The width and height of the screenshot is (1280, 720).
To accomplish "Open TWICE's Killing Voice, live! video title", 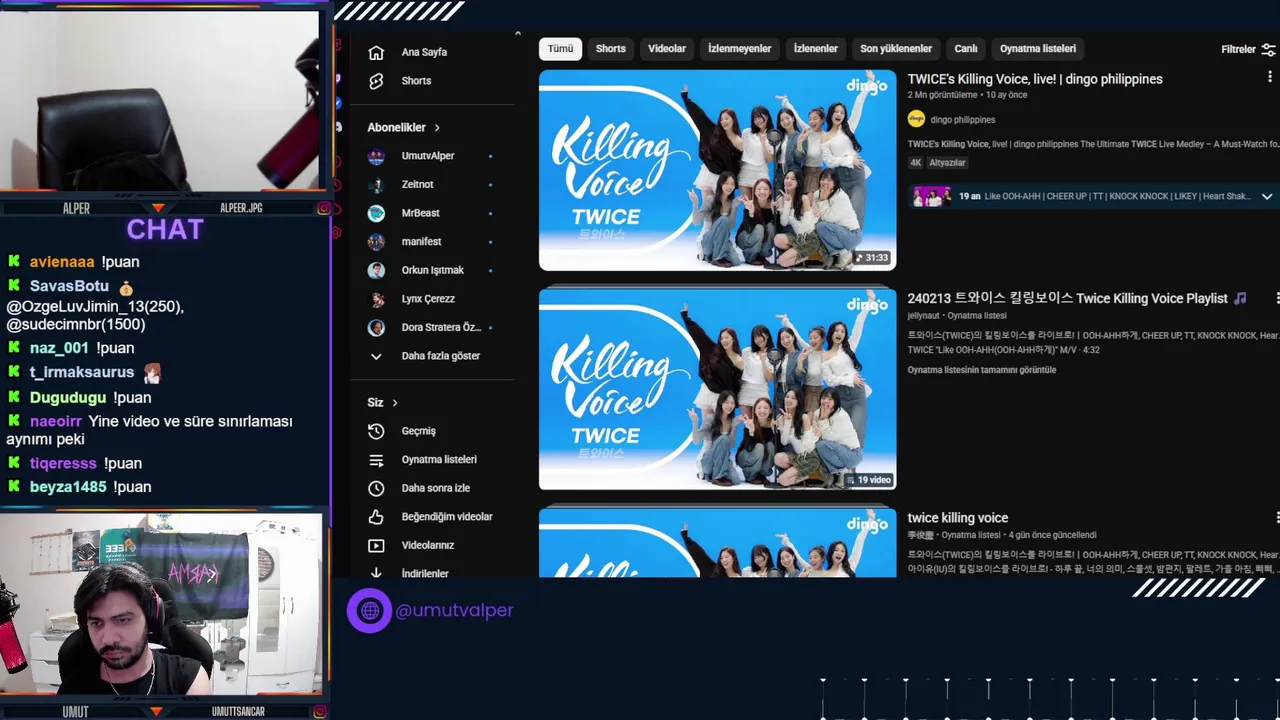I will point(1035,79).
